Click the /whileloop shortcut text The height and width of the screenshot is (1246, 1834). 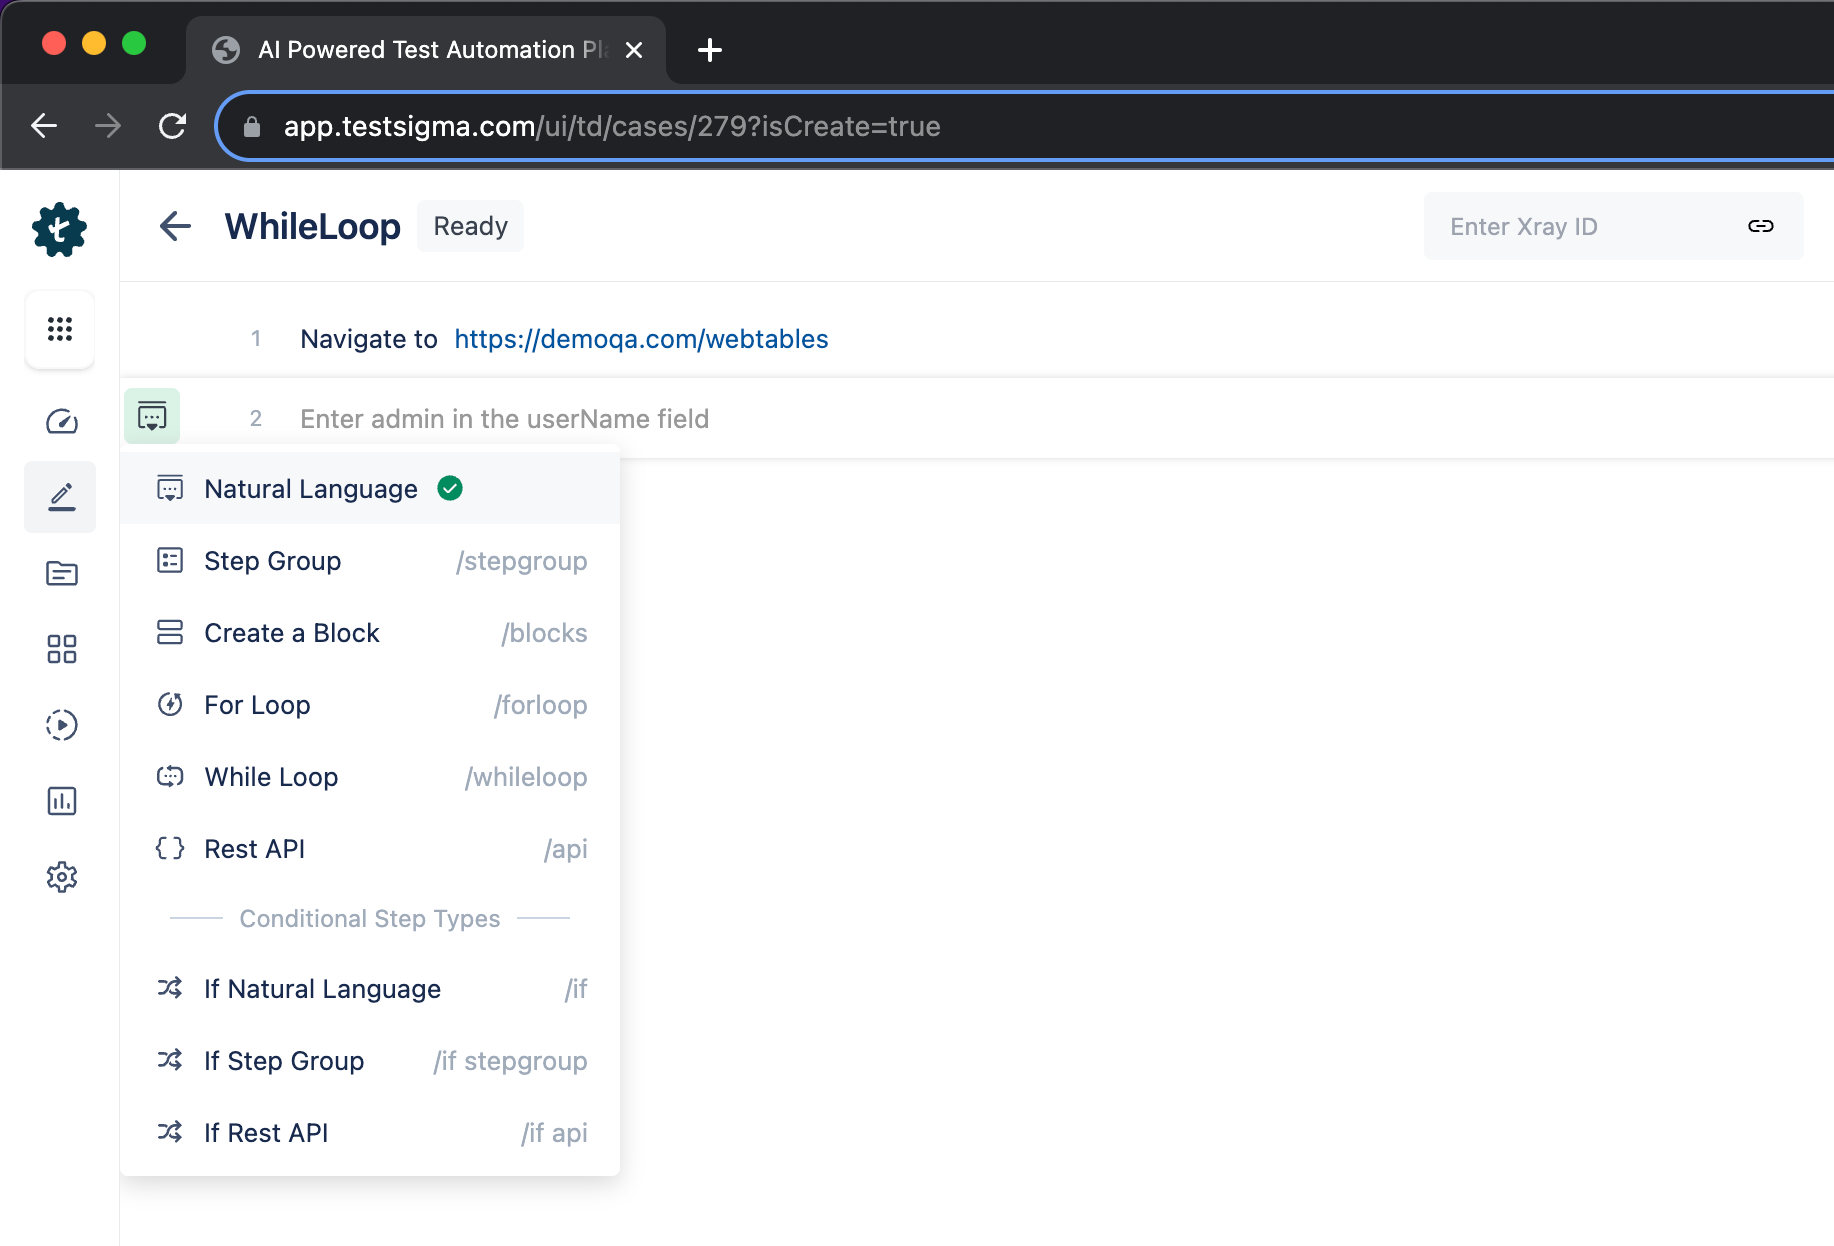(x=526, y=777)
